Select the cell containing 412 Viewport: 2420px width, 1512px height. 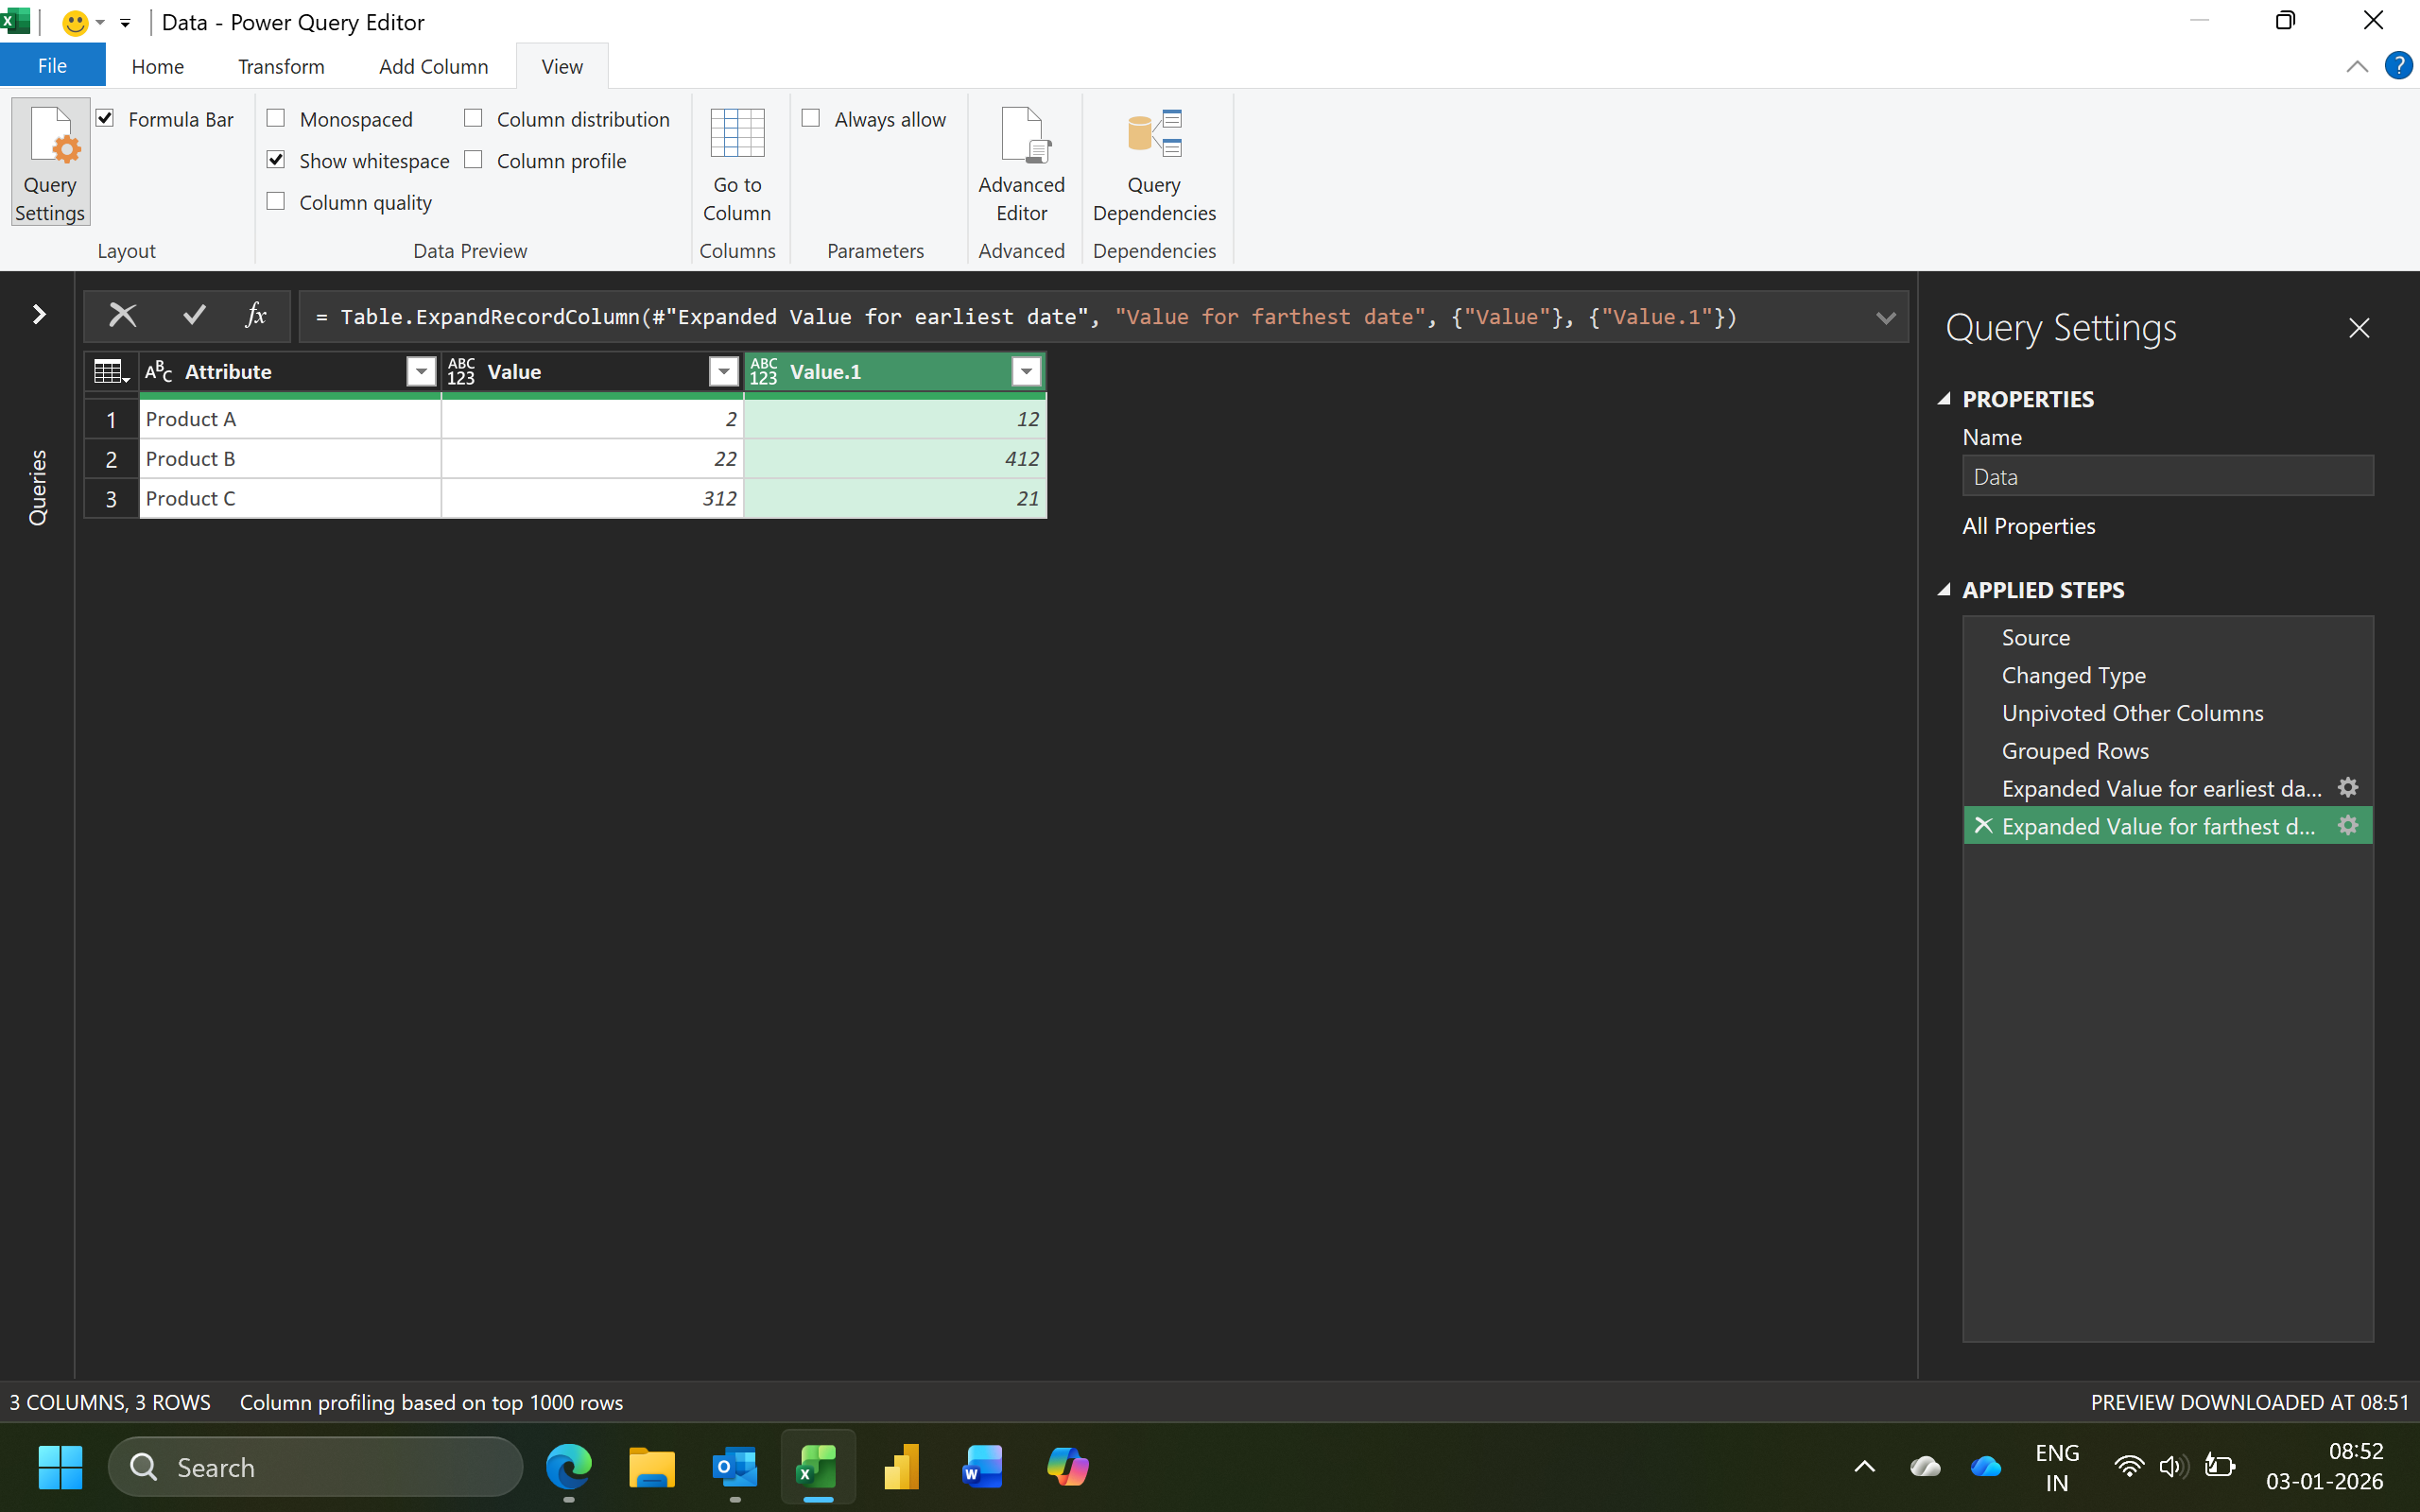point(895,459)
